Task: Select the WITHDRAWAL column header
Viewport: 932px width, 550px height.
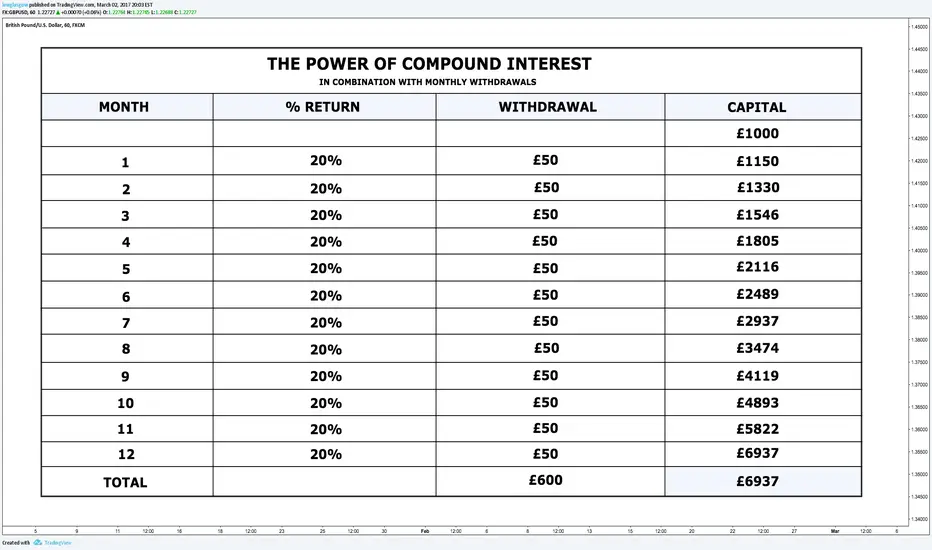Action: [547, 107]
